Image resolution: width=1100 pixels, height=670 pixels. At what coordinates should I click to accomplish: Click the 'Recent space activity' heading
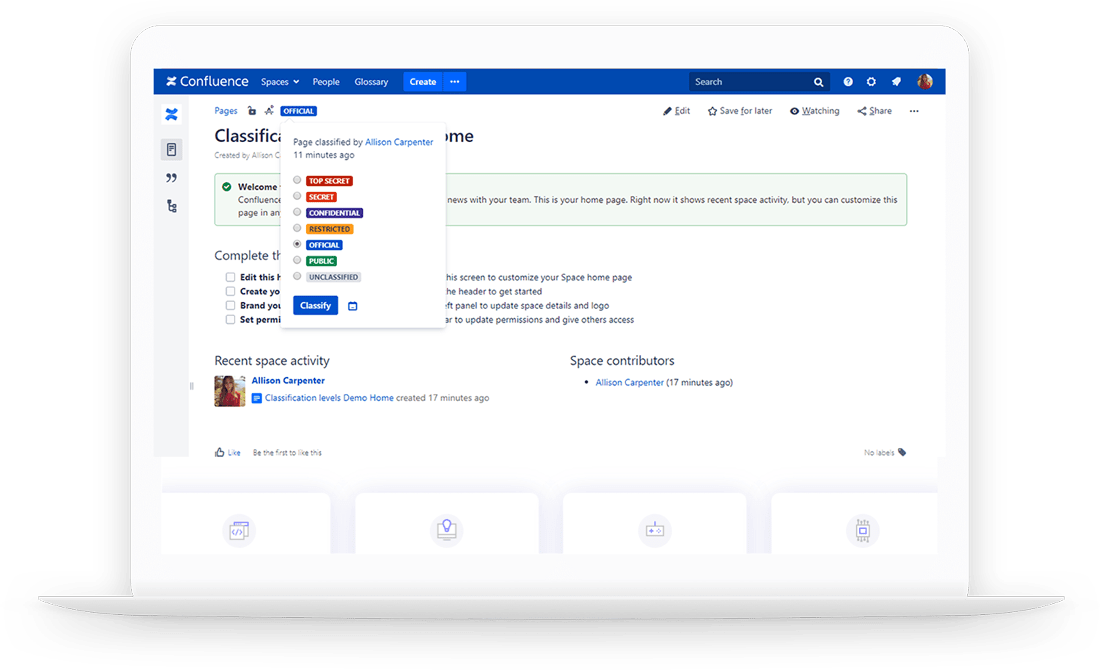click(272, 361)
